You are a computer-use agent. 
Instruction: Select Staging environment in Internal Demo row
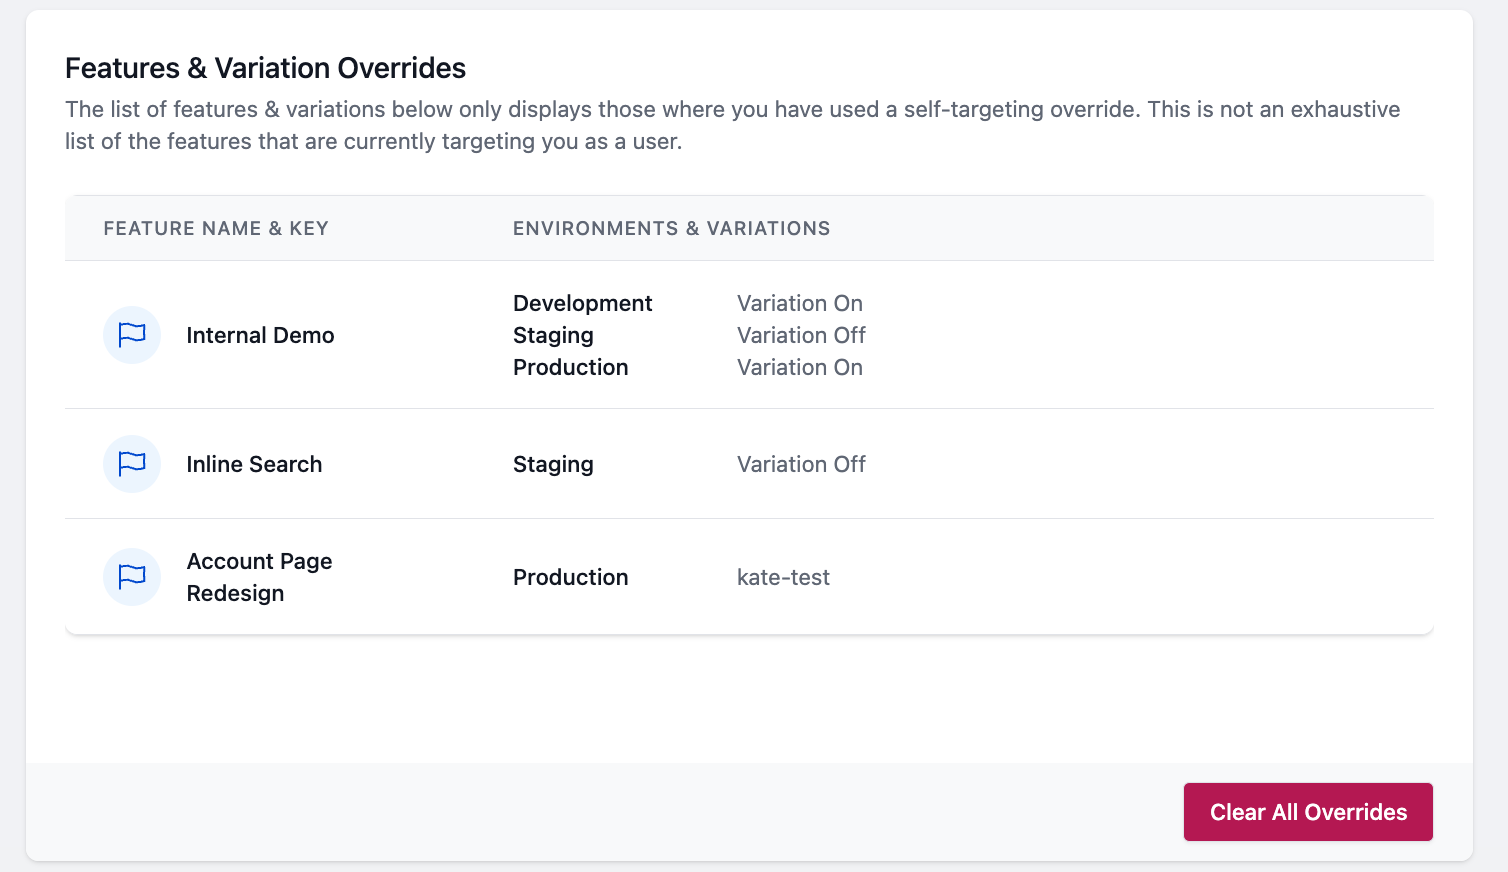click(553, 335)
